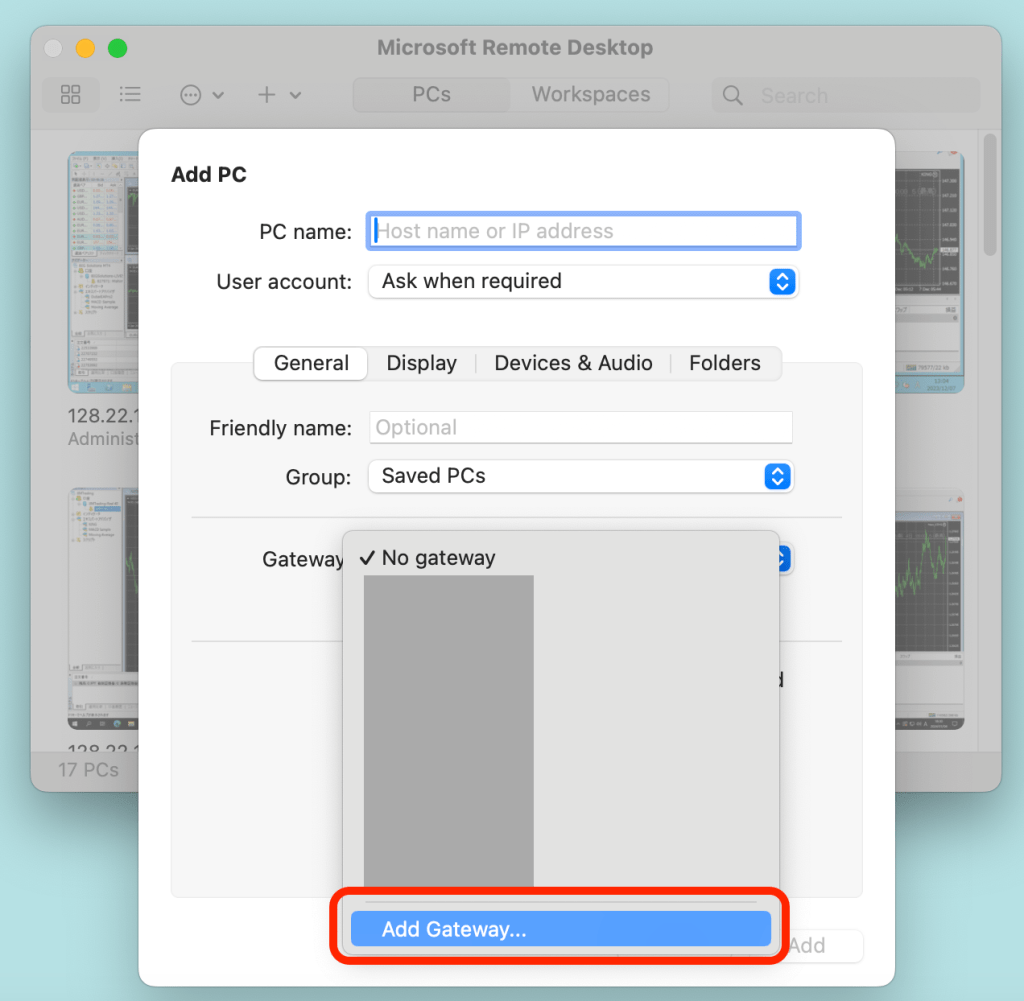Image resolution: width=1024 pixels, height=1001 pixels.
Task: Click the Friendly name text field
Action: click(x=581, y=428)
